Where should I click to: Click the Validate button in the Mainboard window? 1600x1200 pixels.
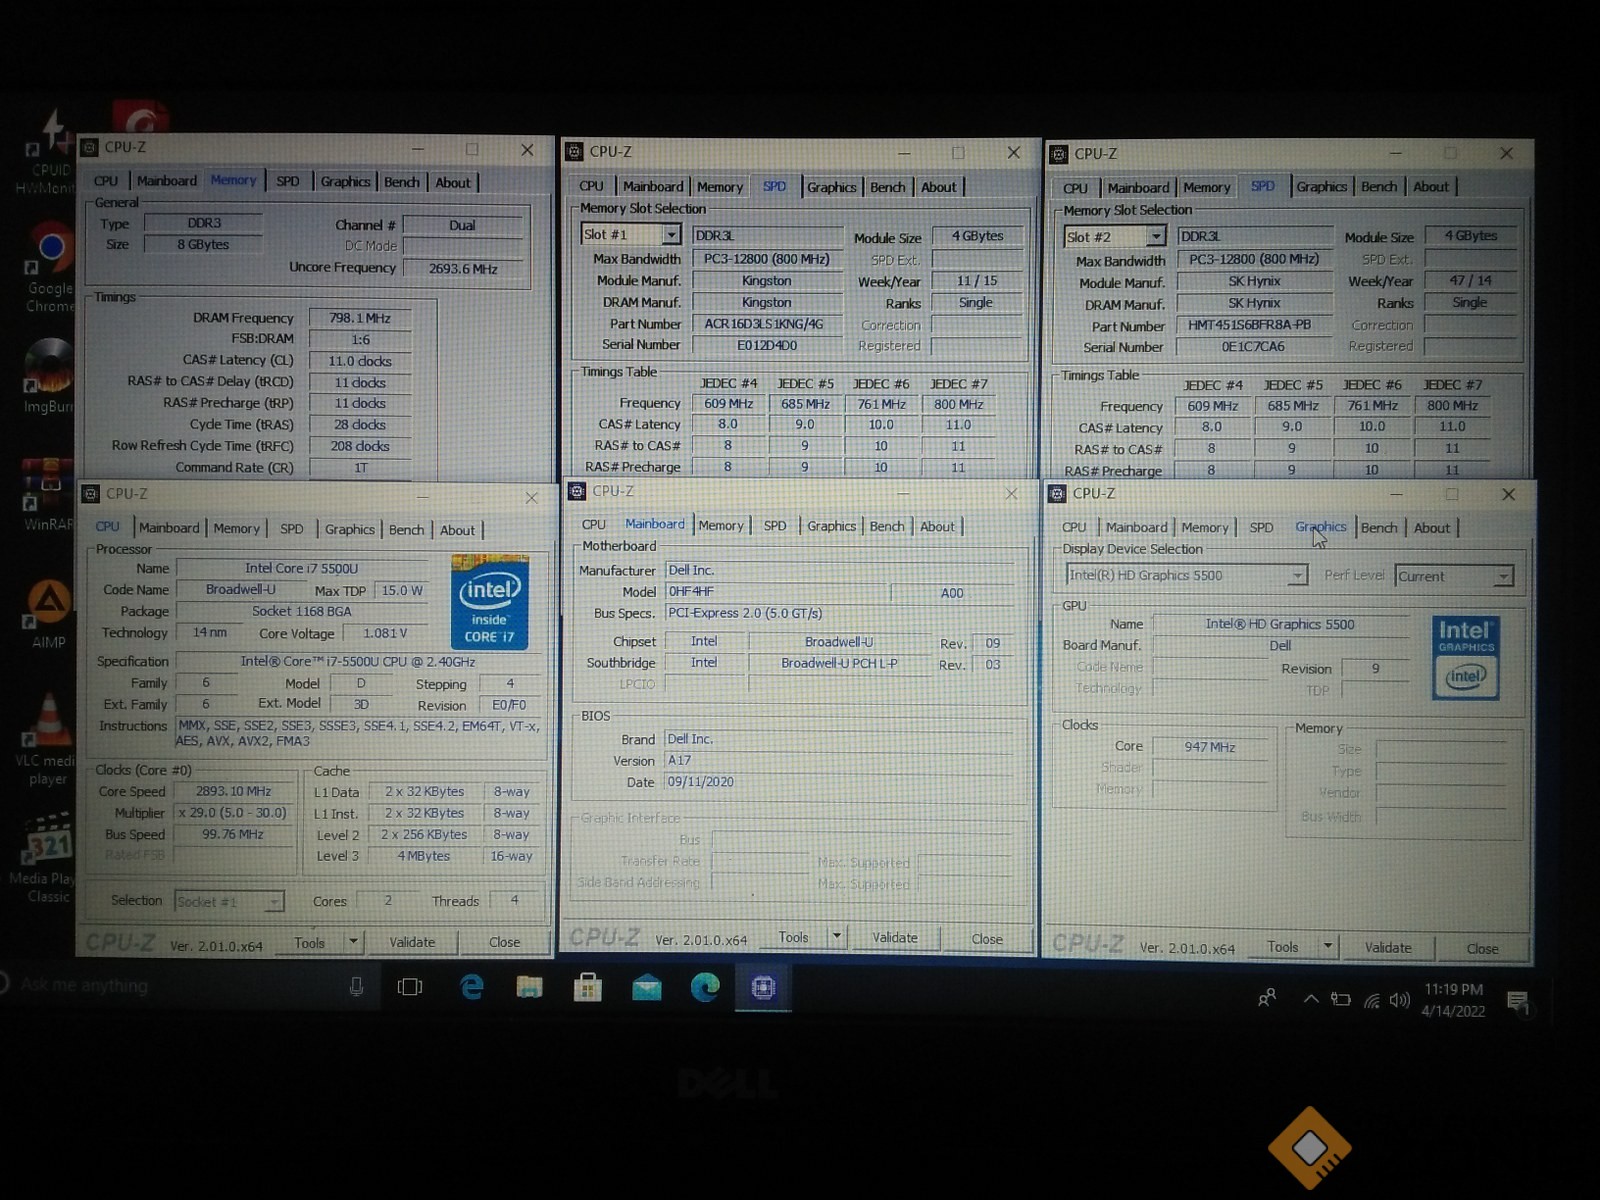tap(895, 938)
